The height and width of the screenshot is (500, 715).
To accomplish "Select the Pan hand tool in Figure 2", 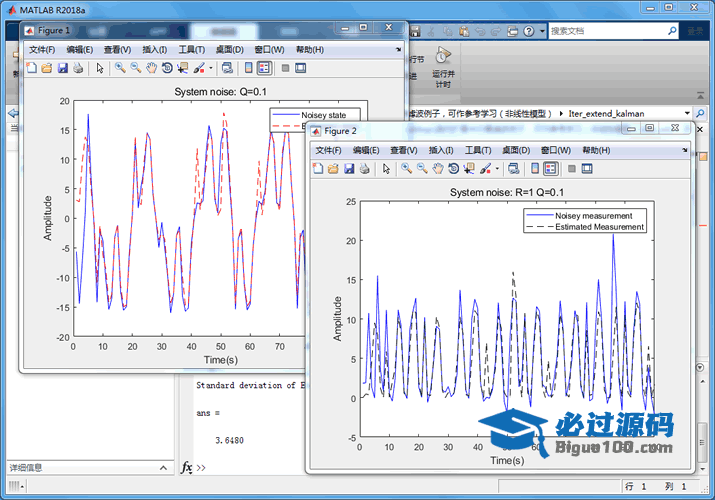I will click(437, 168).
